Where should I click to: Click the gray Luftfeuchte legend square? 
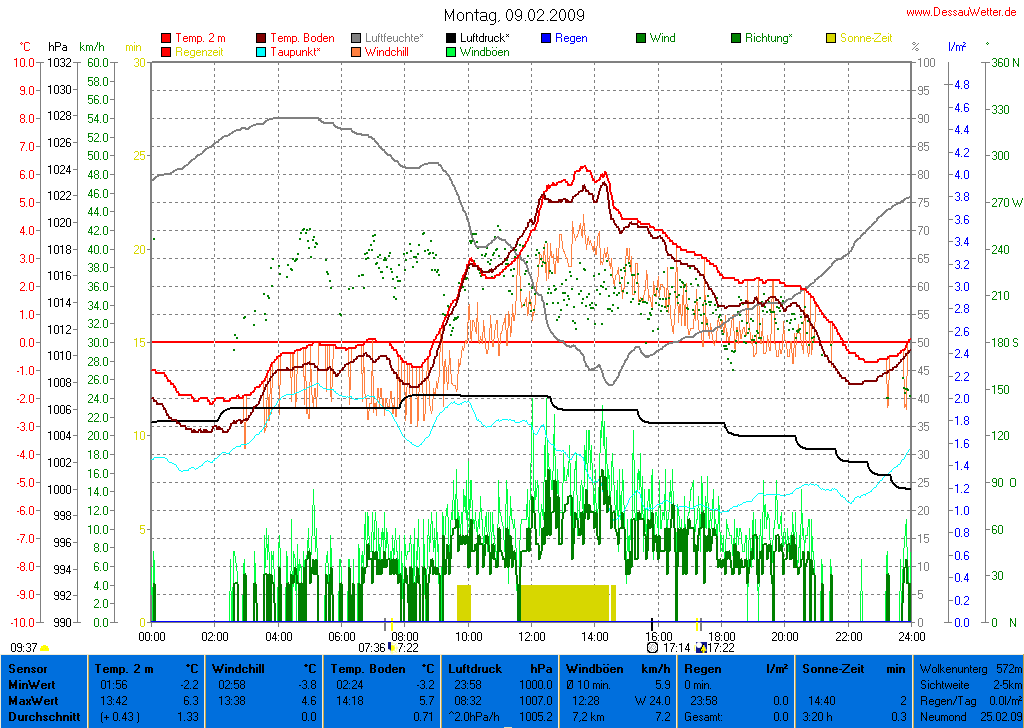[356, 38]
